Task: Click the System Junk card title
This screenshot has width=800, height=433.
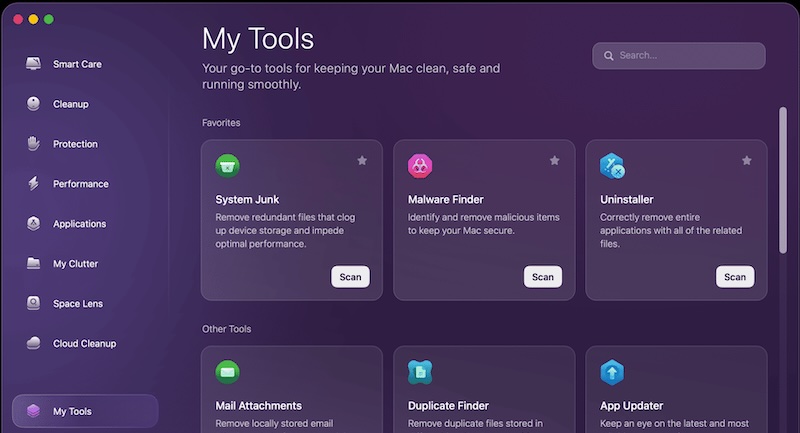Action: [x=247, y=199]
